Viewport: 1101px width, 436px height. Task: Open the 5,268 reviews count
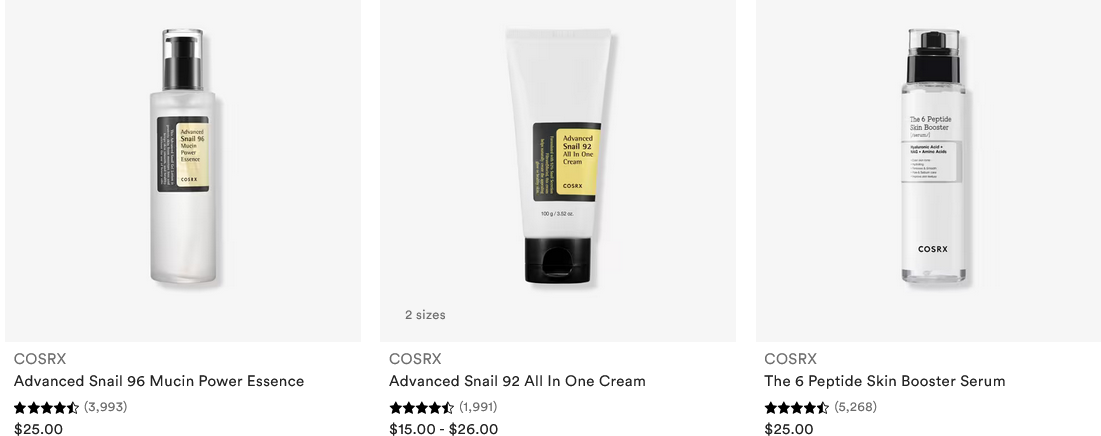pos(855,407)
